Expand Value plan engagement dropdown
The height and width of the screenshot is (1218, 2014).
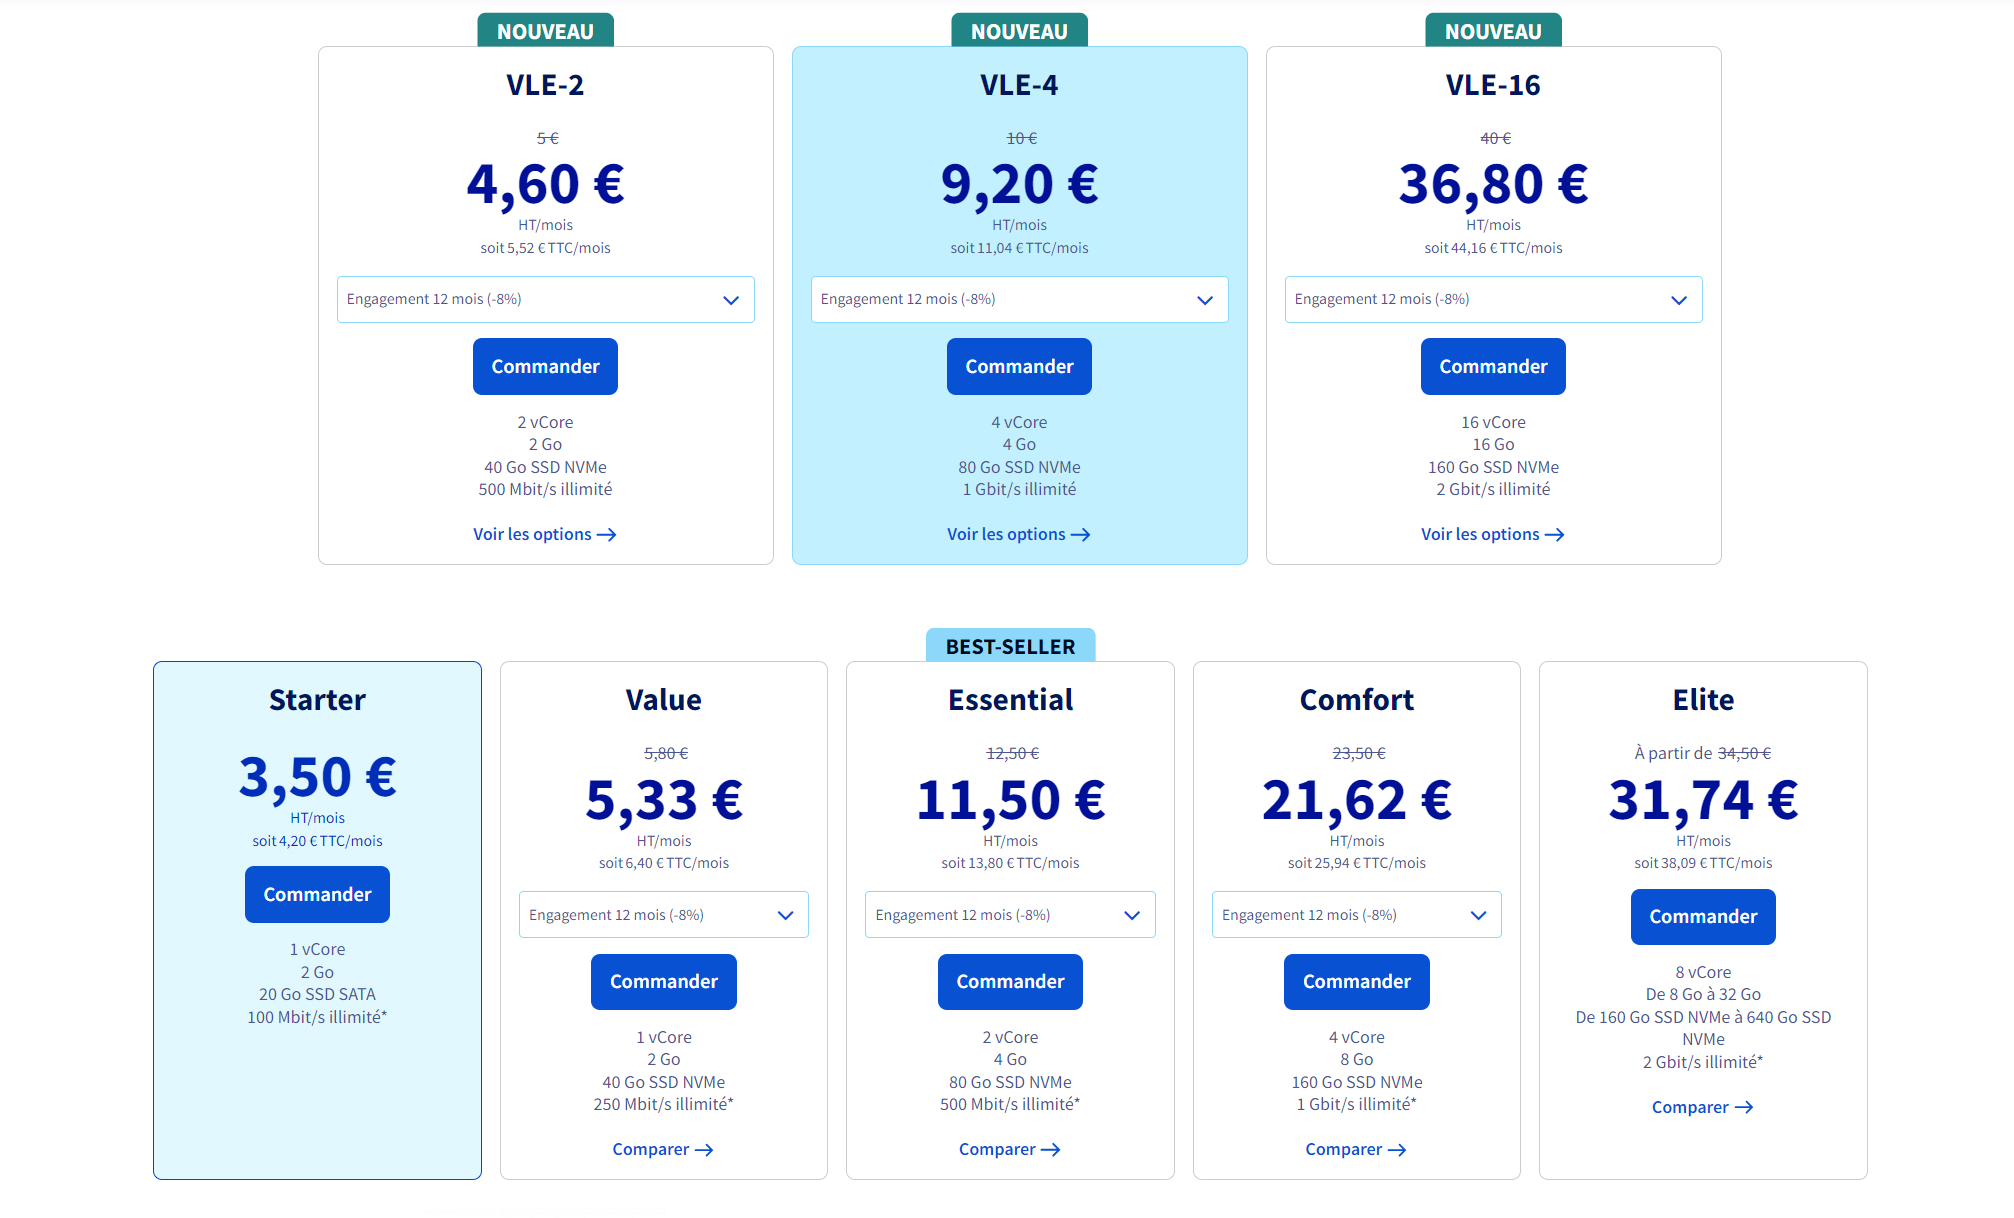(x=663, y=914)
